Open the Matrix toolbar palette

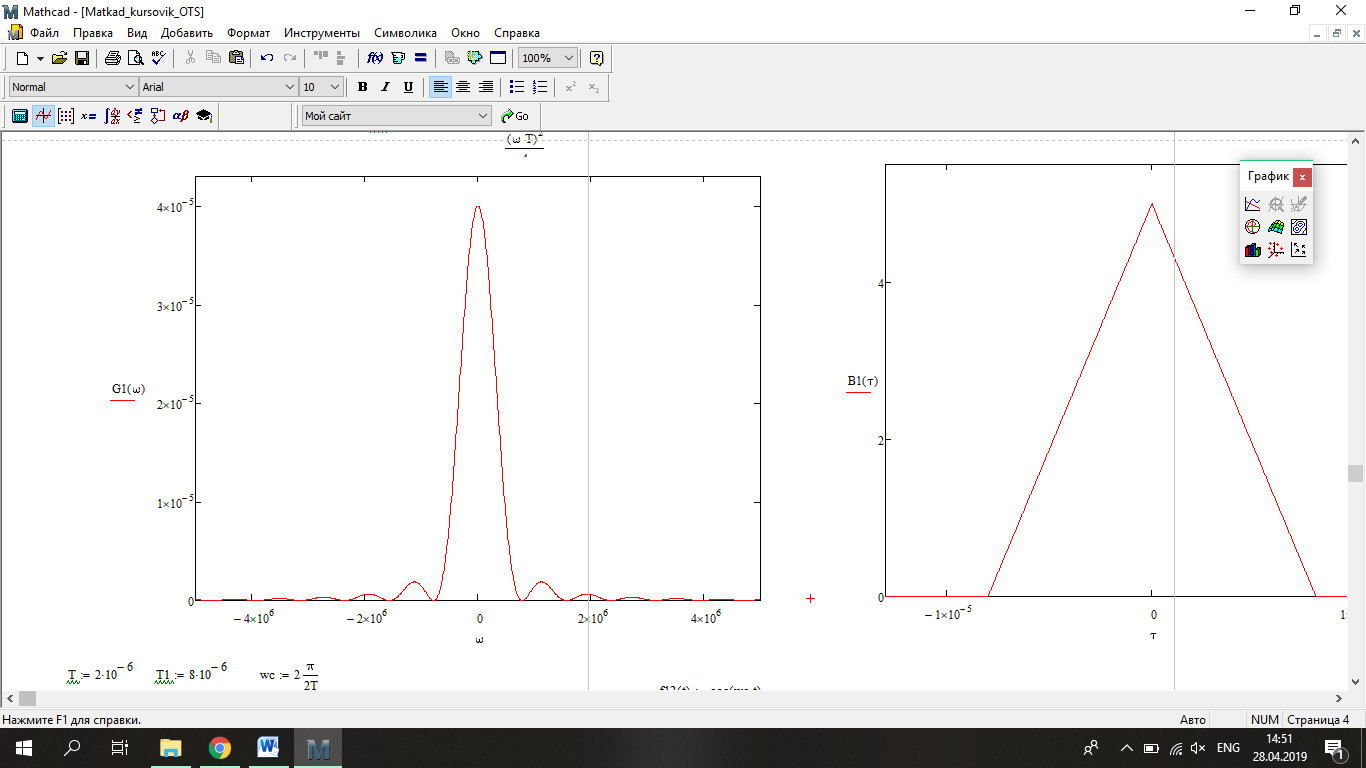point(66,116)
